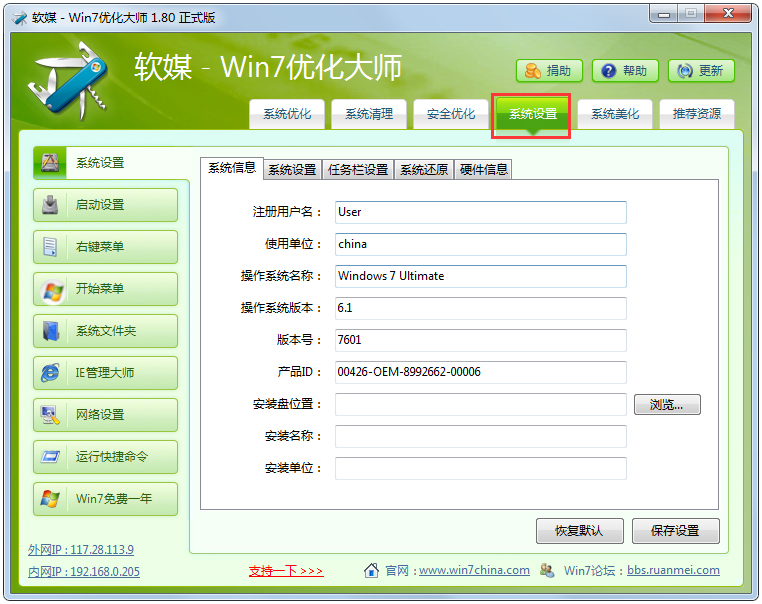Click the 更新 update button
The height and width of the screenshot is (604, 762).
[x=701, y=71]
